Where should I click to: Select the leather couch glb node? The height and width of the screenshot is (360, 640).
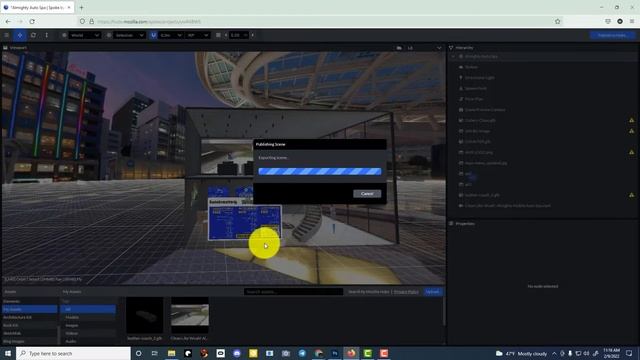tap(479, 195)
